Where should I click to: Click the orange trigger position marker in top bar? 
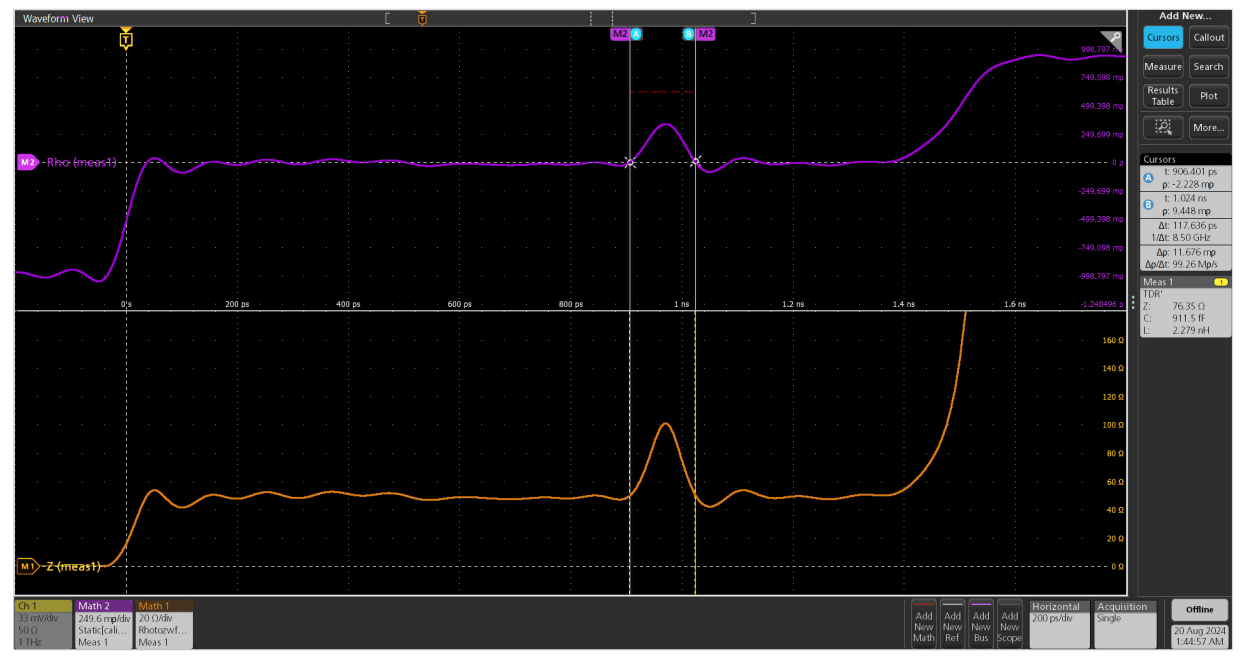(423, 18)
